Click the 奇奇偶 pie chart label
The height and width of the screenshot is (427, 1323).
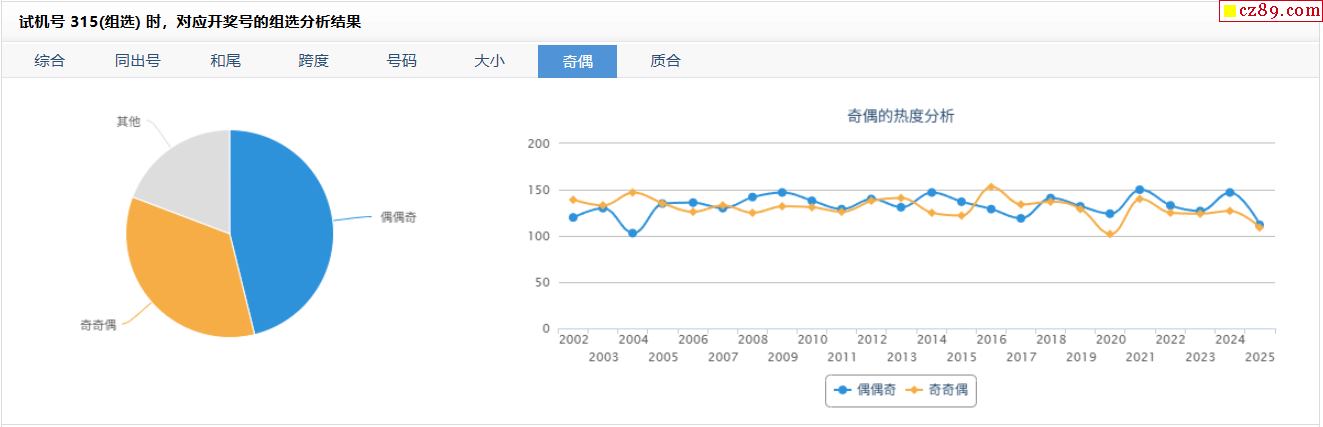98,325
